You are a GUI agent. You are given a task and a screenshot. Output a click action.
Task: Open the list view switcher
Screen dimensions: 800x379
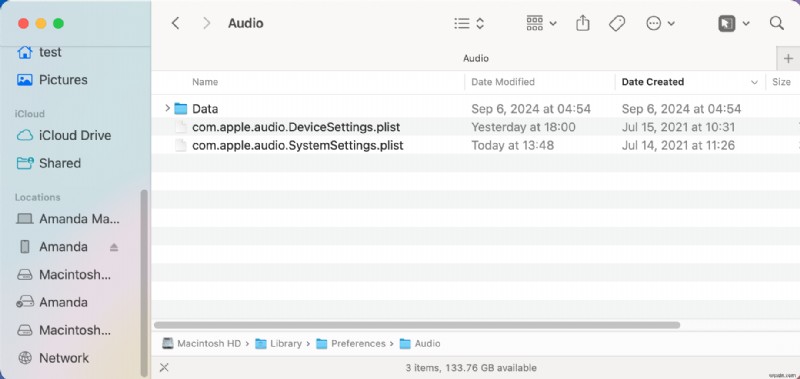coord(469,23)
